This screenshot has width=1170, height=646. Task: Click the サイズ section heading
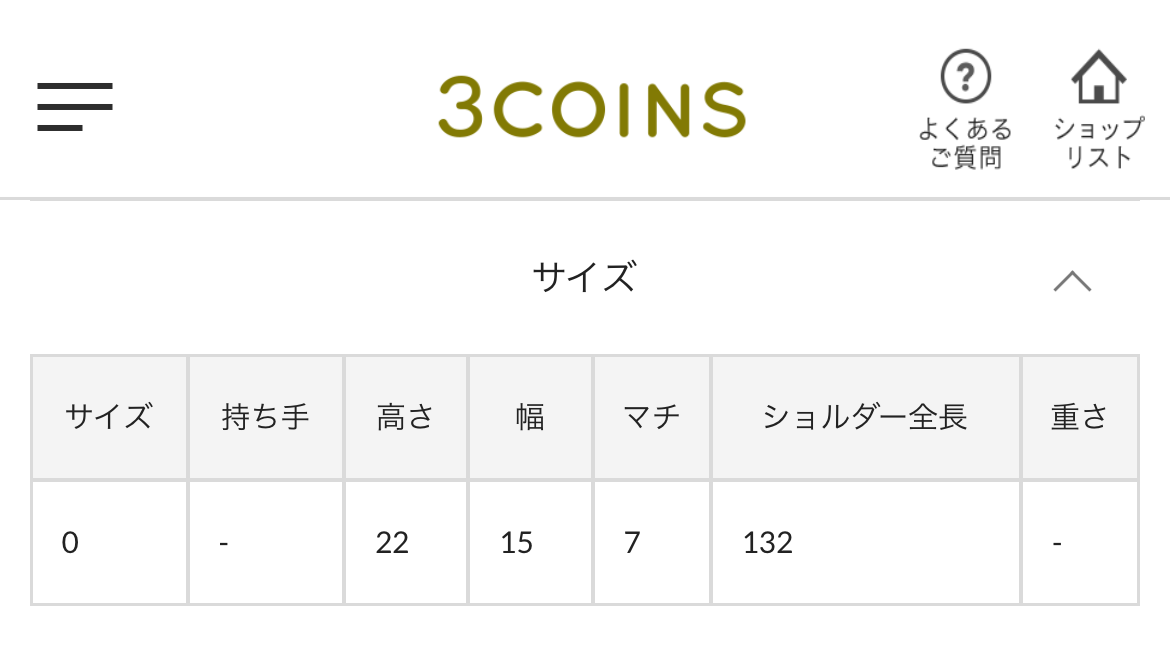pyautogui.click(x=584, y=277)
